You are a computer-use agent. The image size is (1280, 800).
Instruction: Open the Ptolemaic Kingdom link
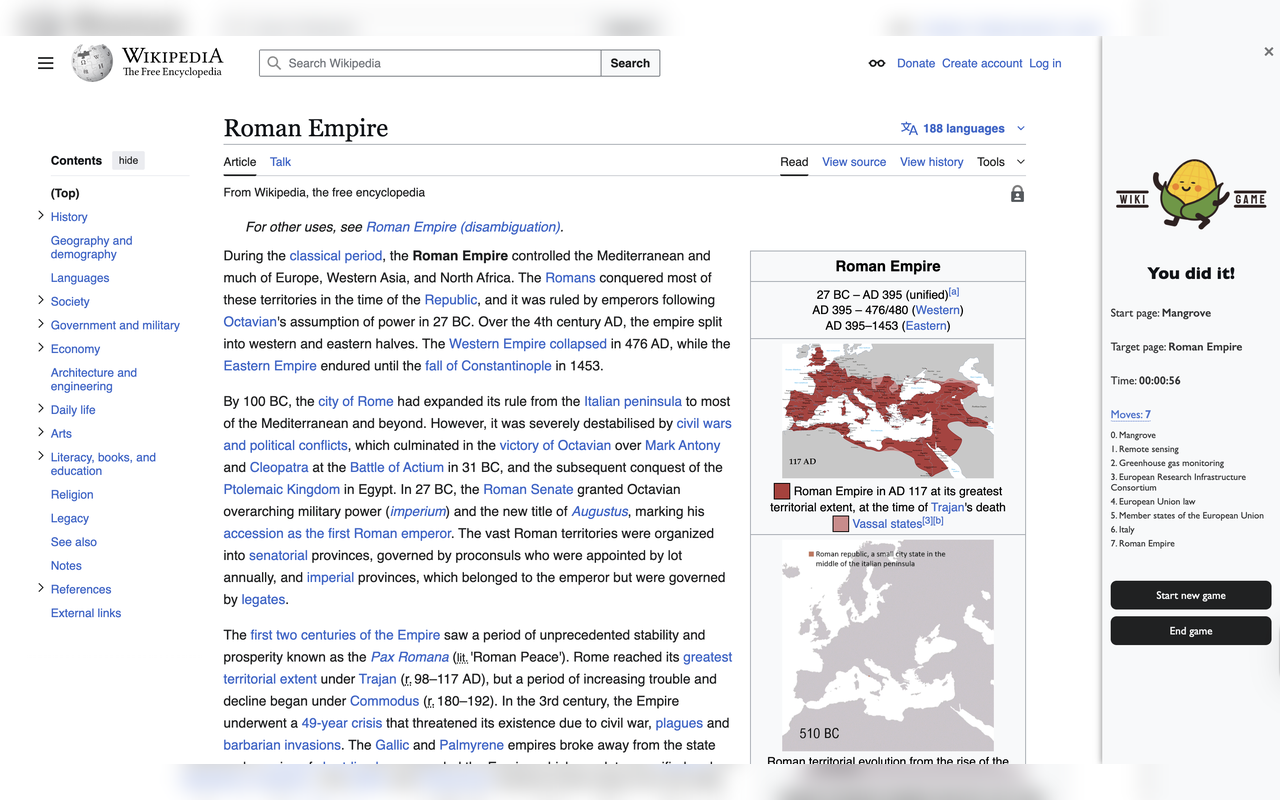[282, 489]
